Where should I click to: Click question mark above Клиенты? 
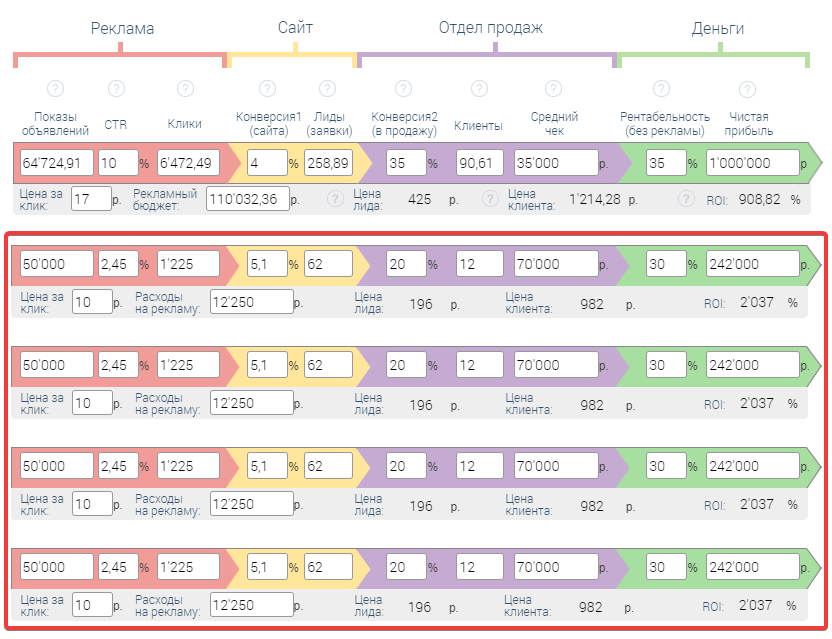(479, 88)
